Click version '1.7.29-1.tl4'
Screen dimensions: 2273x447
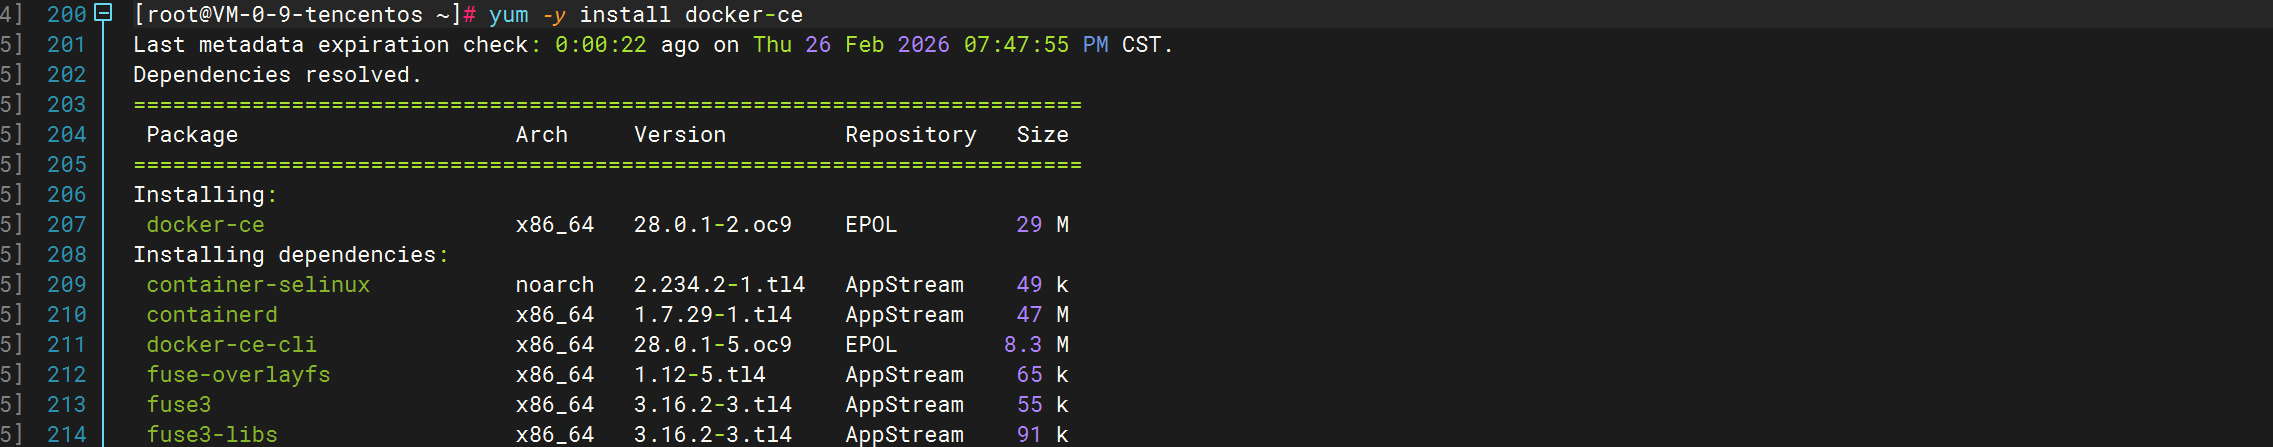click(713, 315)
